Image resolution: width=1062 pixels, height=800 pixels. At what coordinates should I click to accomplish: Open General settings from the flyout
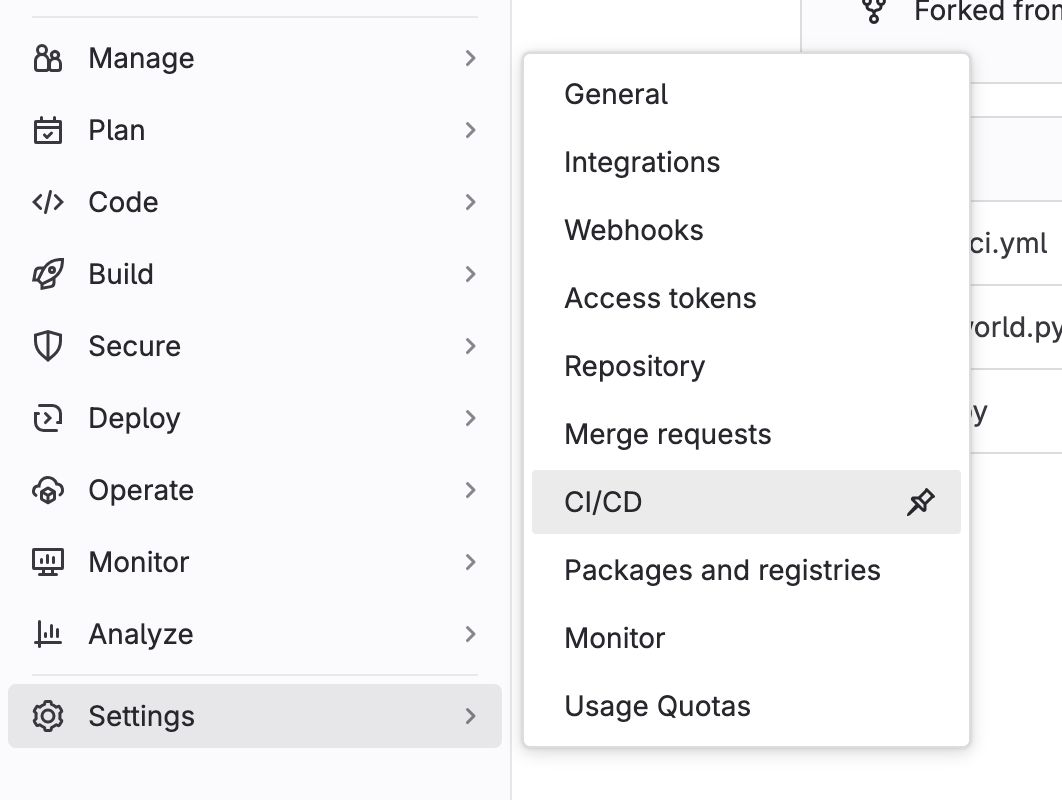(616, 95)
